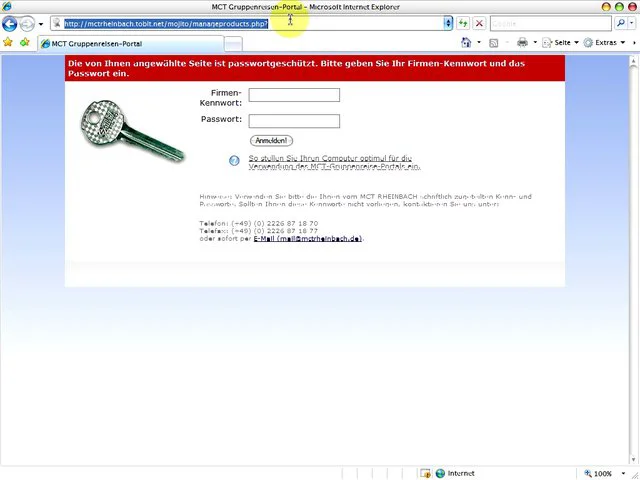Click the Internet Explorer logo in the title bar
This screenshot has width=640, height=480.
point(7,6)
